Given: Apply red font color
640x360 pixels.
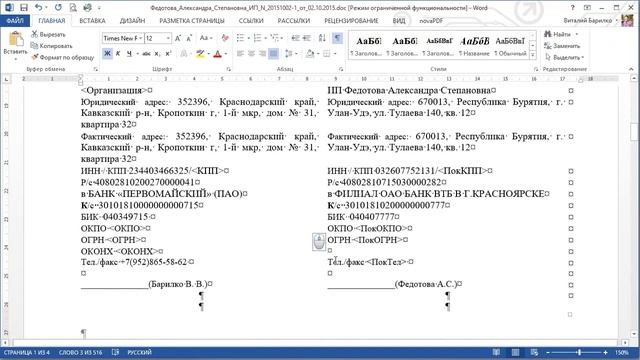Looking at the screenshot, I should [218, 53].
